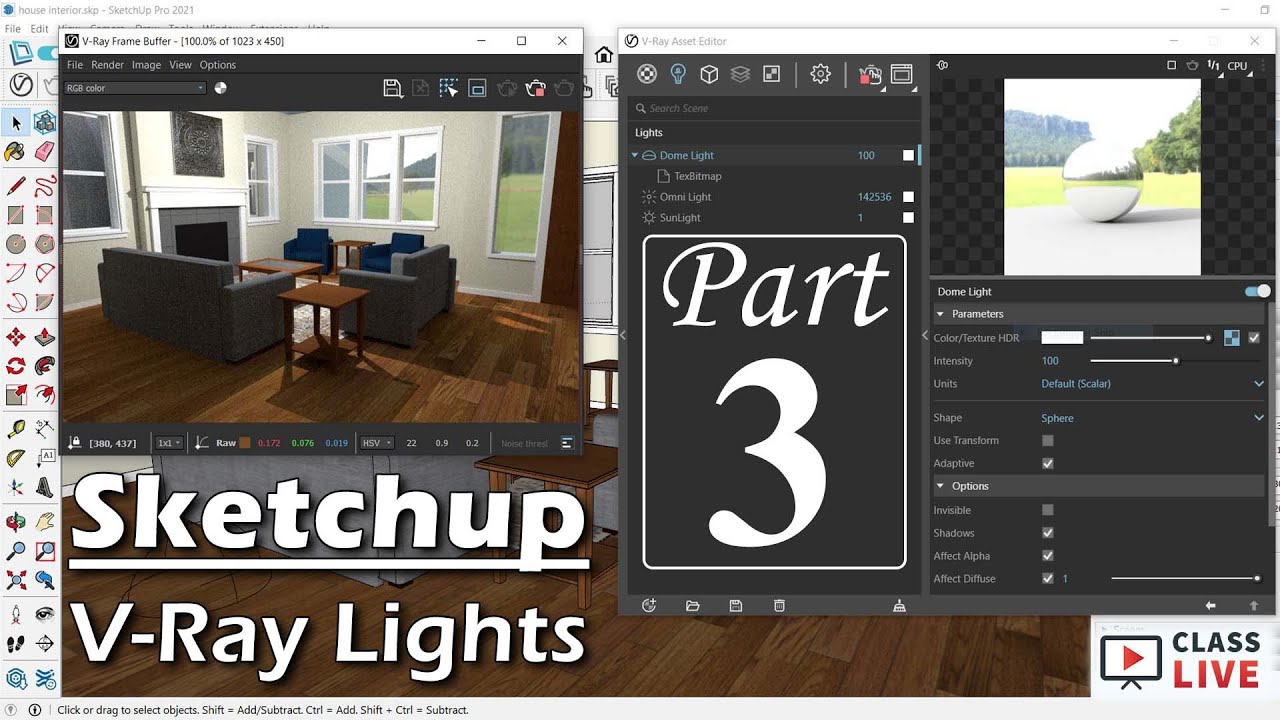Open the Textures checker category
Viewport: 1280px width, 720px height.
(x=771, y=74)
